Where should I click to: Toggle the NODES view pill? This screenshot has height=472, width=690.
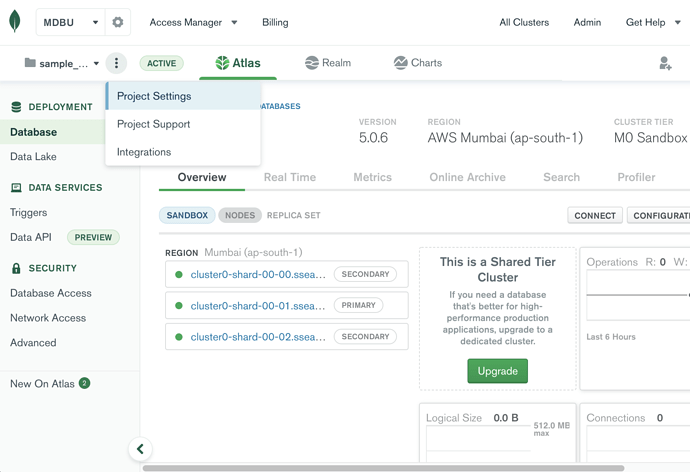240,215
